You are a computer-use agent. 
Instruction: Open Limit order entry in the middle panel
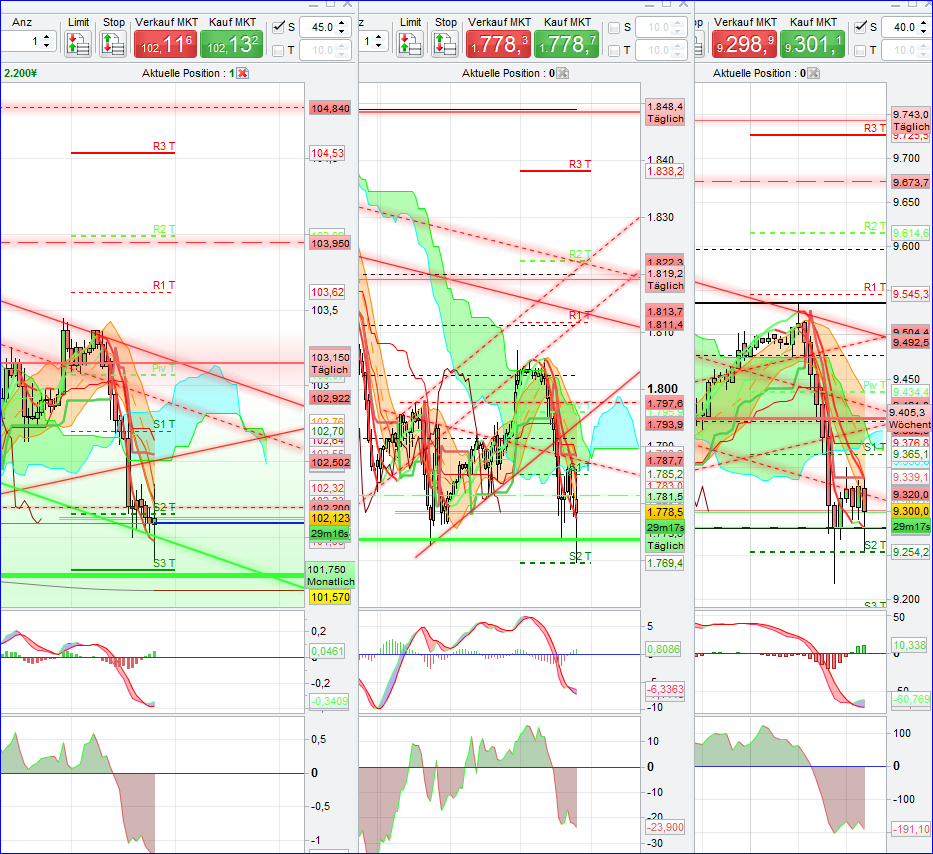pos(410,43)
